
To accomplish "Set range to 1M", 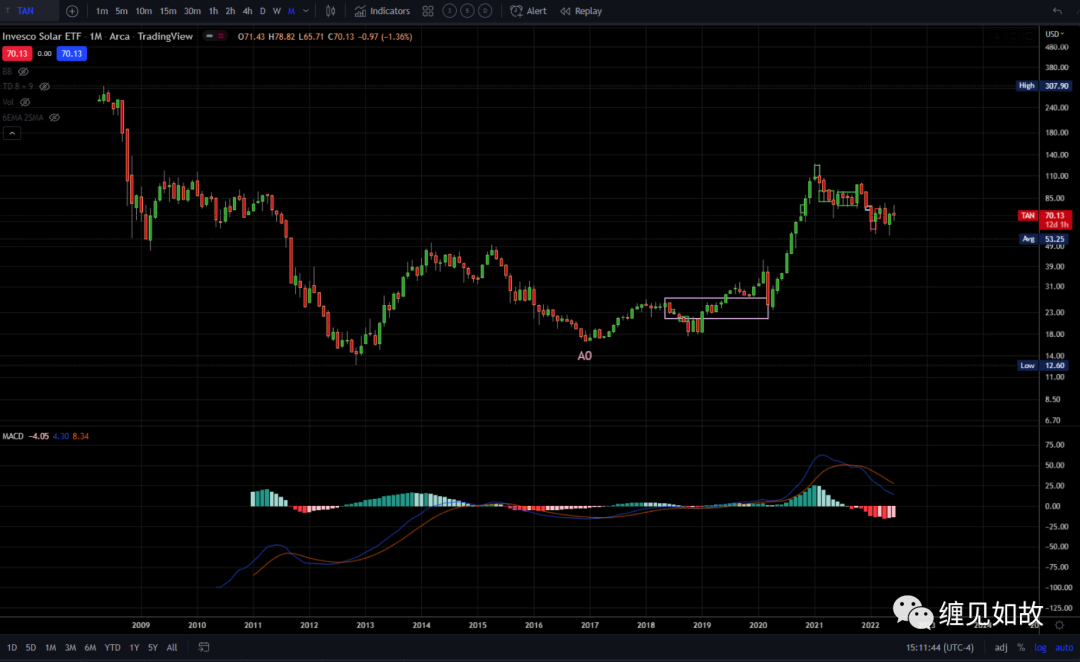I will point(50,648).
